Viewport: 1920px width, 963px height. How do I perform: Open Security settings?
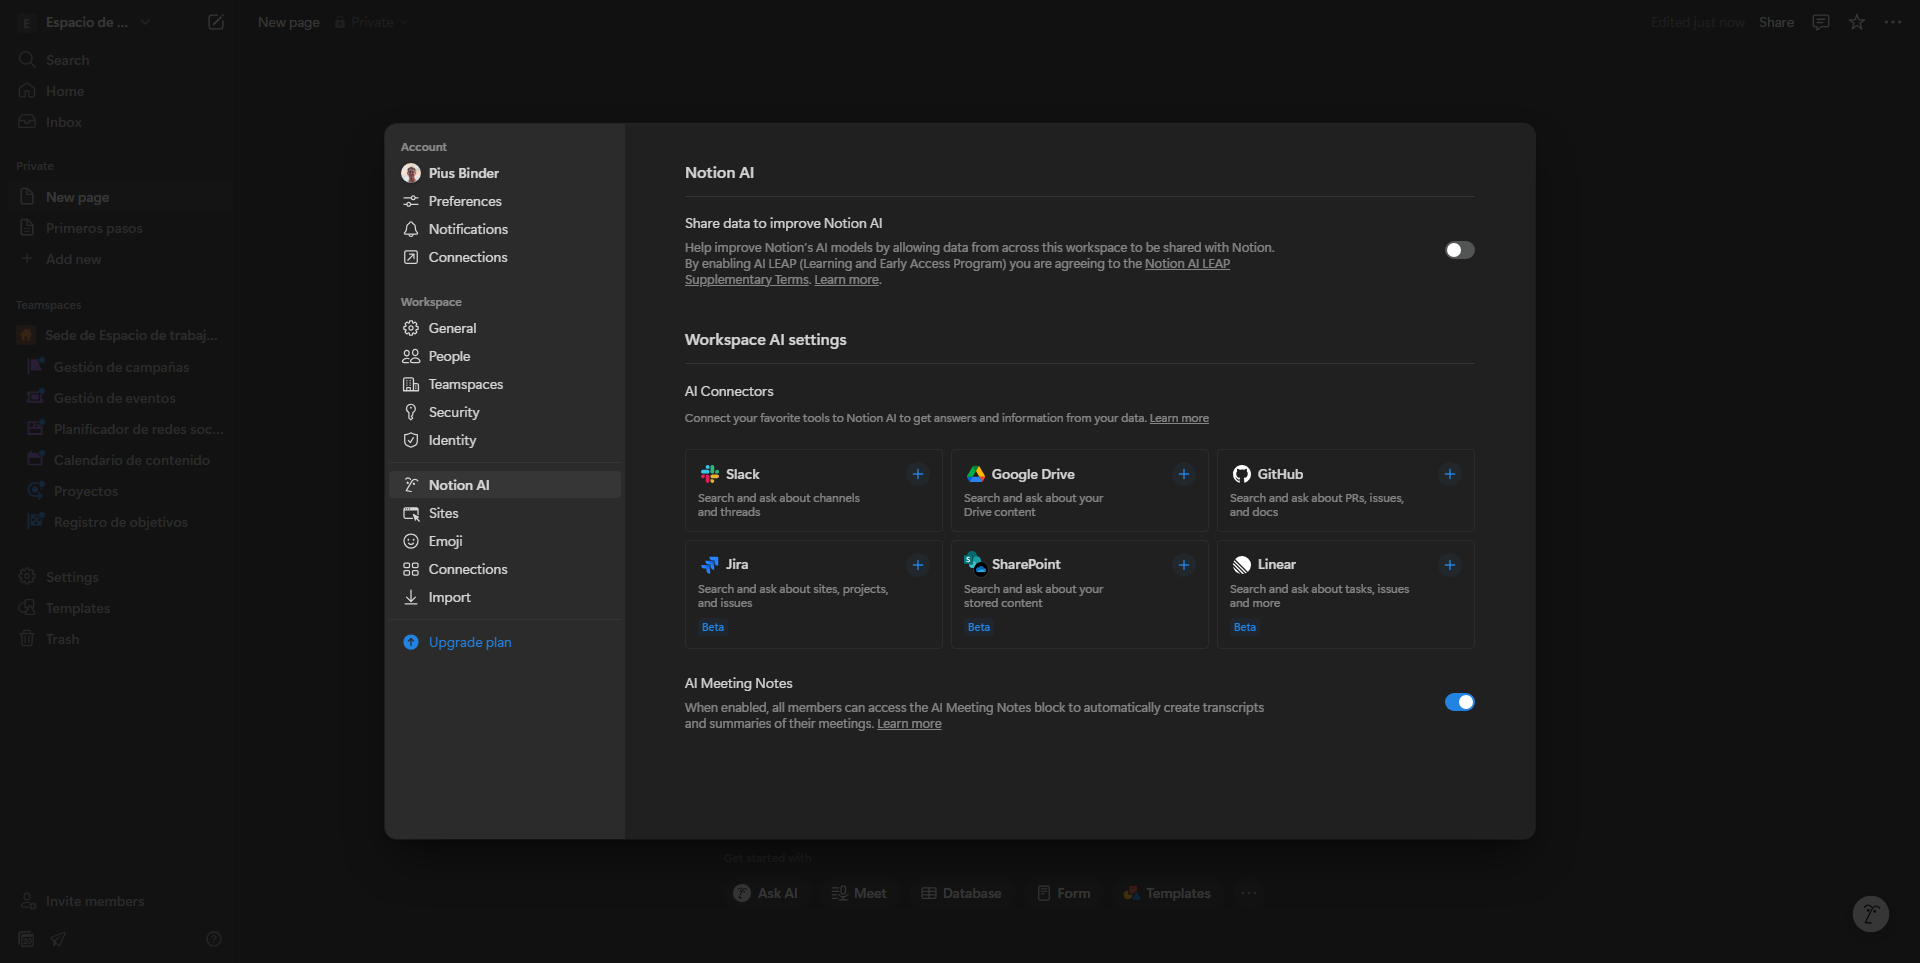pyautogui.click(x=505, y=412)
